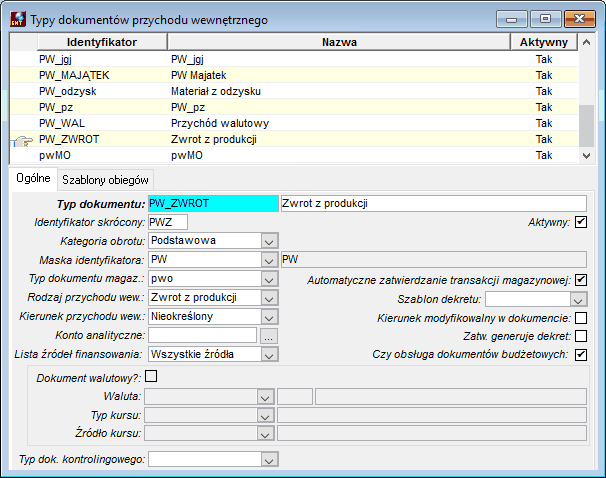606x478 pixels.
Task: Minimize the Typy dokumentów window
Action: click(x=511, y=19)
